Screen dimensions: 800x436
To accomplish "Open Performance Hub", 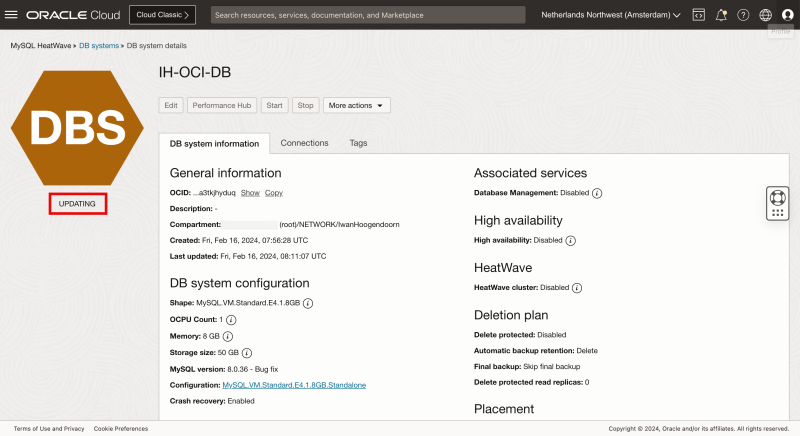I will (x=222, y=106).
